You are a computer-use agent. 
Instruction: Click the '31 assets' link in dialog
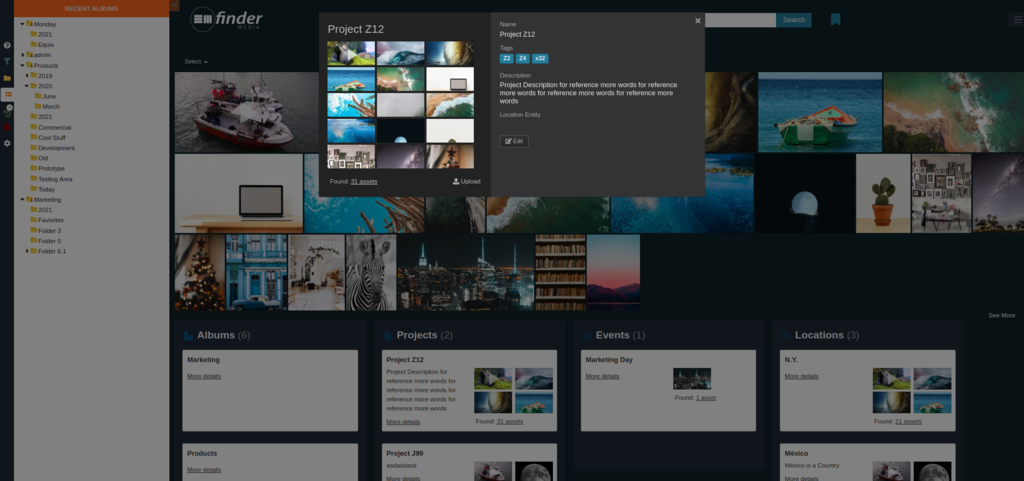[364, 181]
